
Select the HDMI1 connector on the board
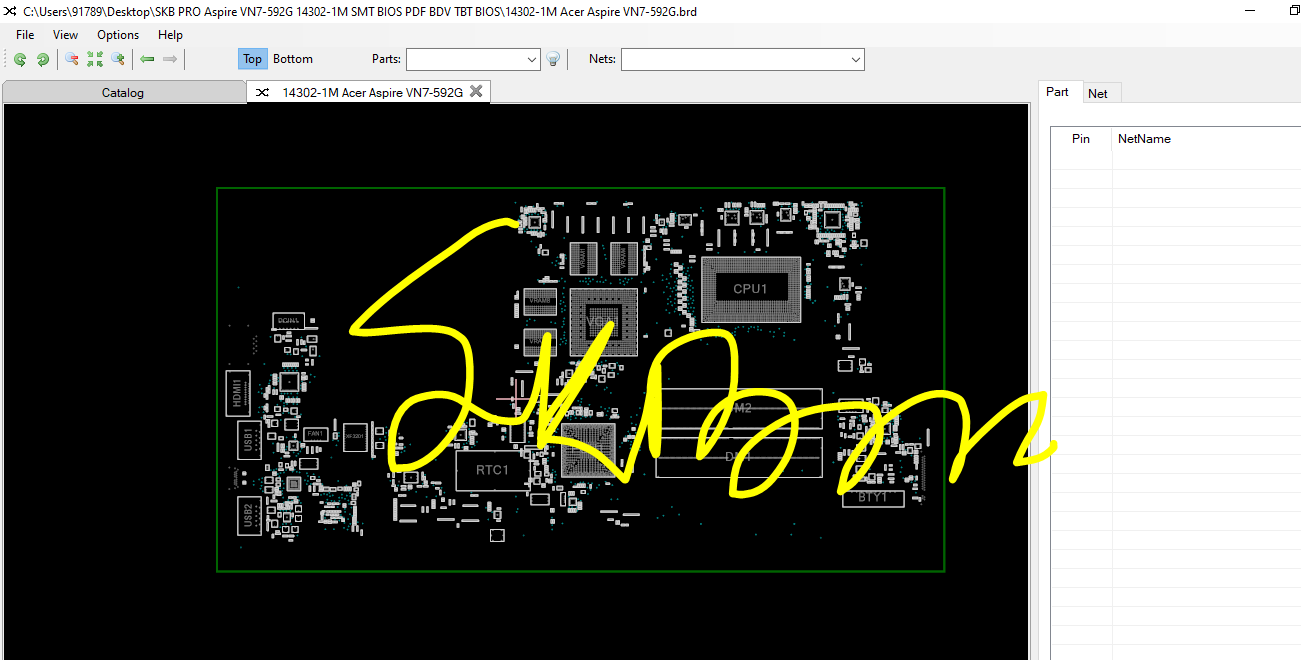pyautogui.click(x=238, y=392)
